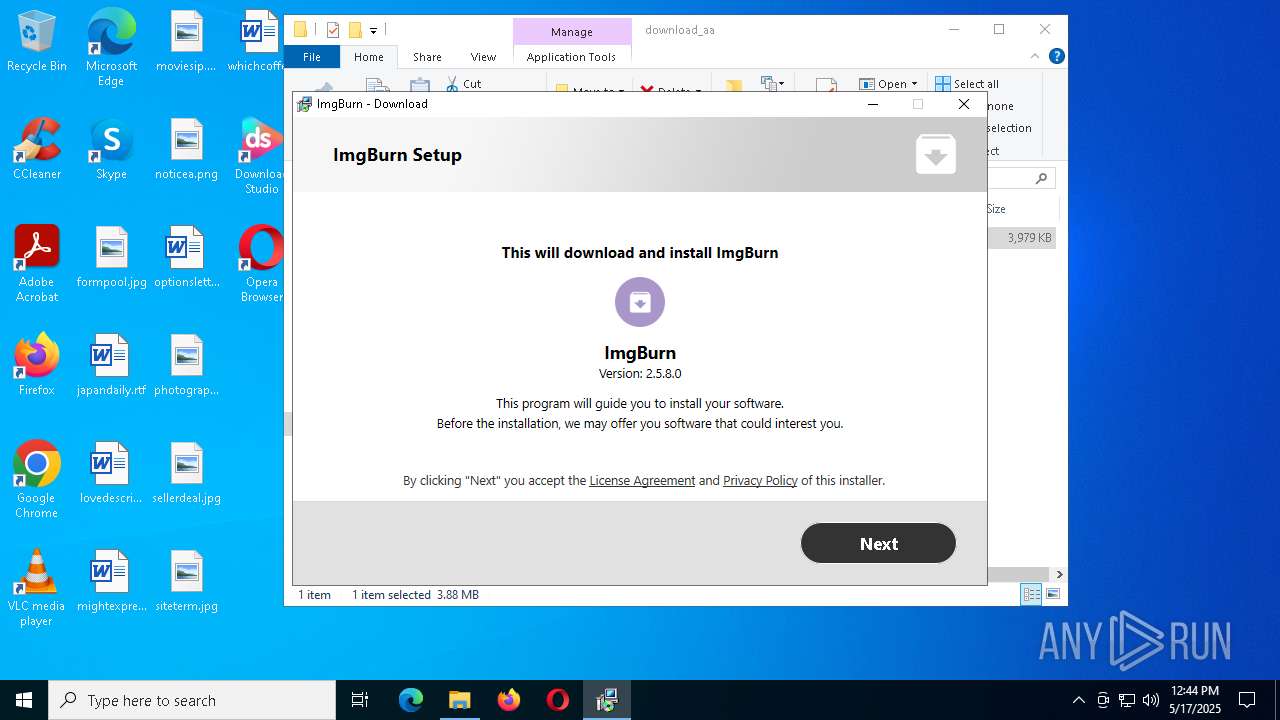This screenshot has width=1280, height=720.
Task: Open Quick Access toolbar customize dropdown
Action: coord(373,30)
